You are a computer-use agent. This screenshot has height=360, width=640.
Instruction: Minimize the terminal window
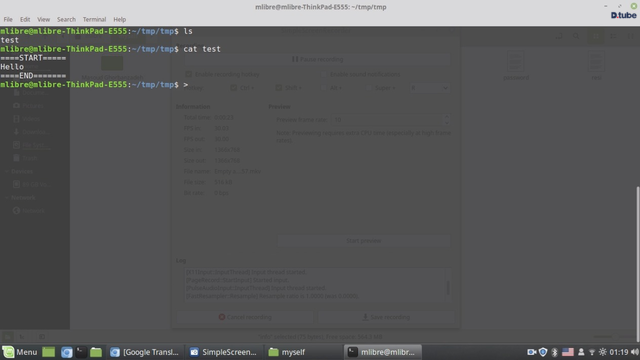(606, 6)
